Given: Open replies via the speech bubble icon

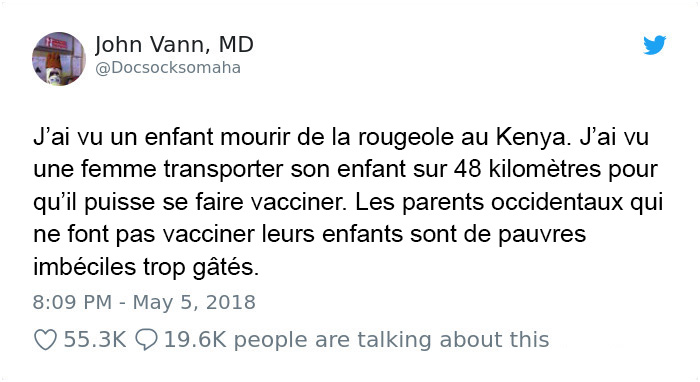Looking at the screenshot, I should point(146,340).
